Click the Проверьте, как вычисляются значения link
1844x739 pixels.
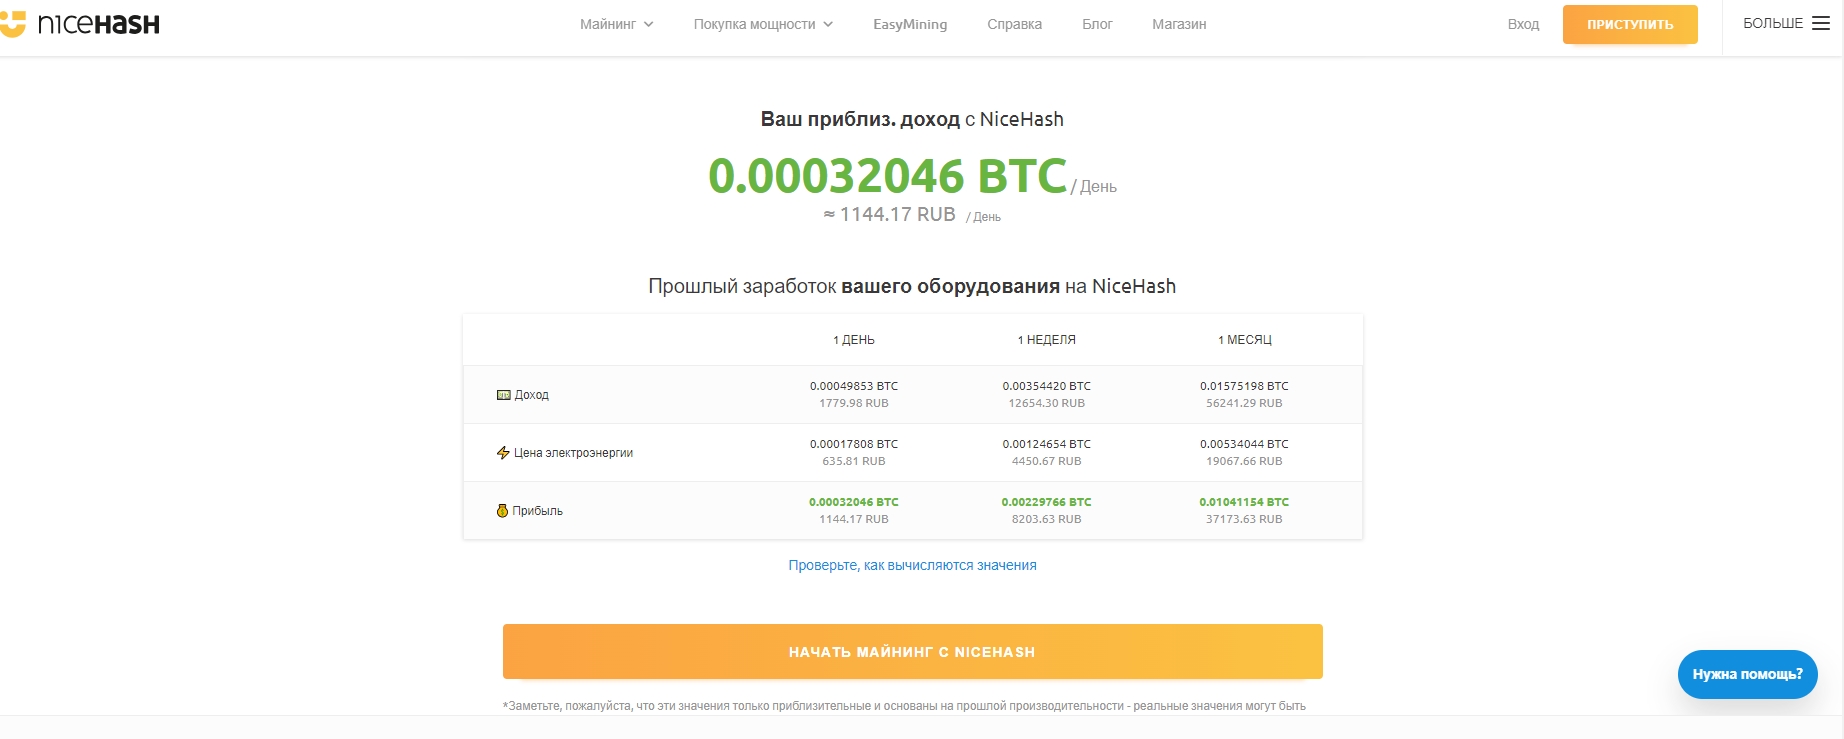point(912,565)
